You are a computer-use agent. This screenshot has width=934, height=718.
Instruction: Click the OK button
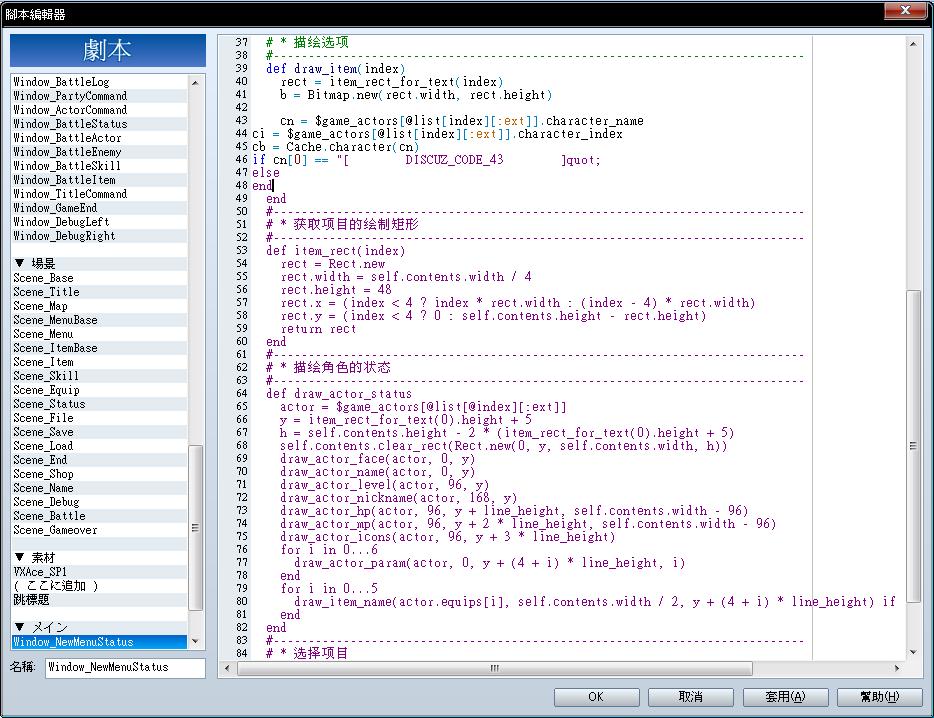click(x=596, y=697)
